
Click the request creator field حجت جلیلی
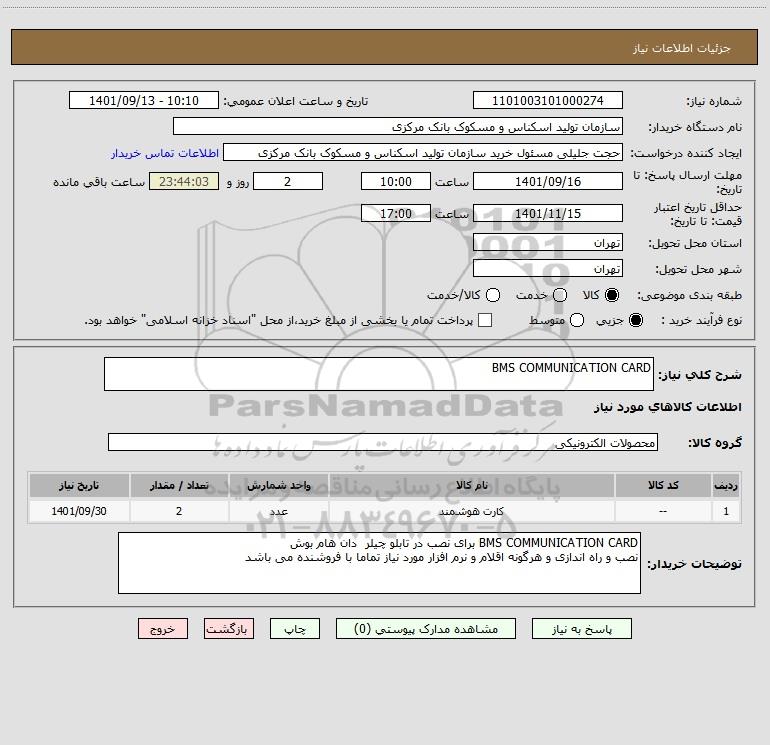pos(423,152)
